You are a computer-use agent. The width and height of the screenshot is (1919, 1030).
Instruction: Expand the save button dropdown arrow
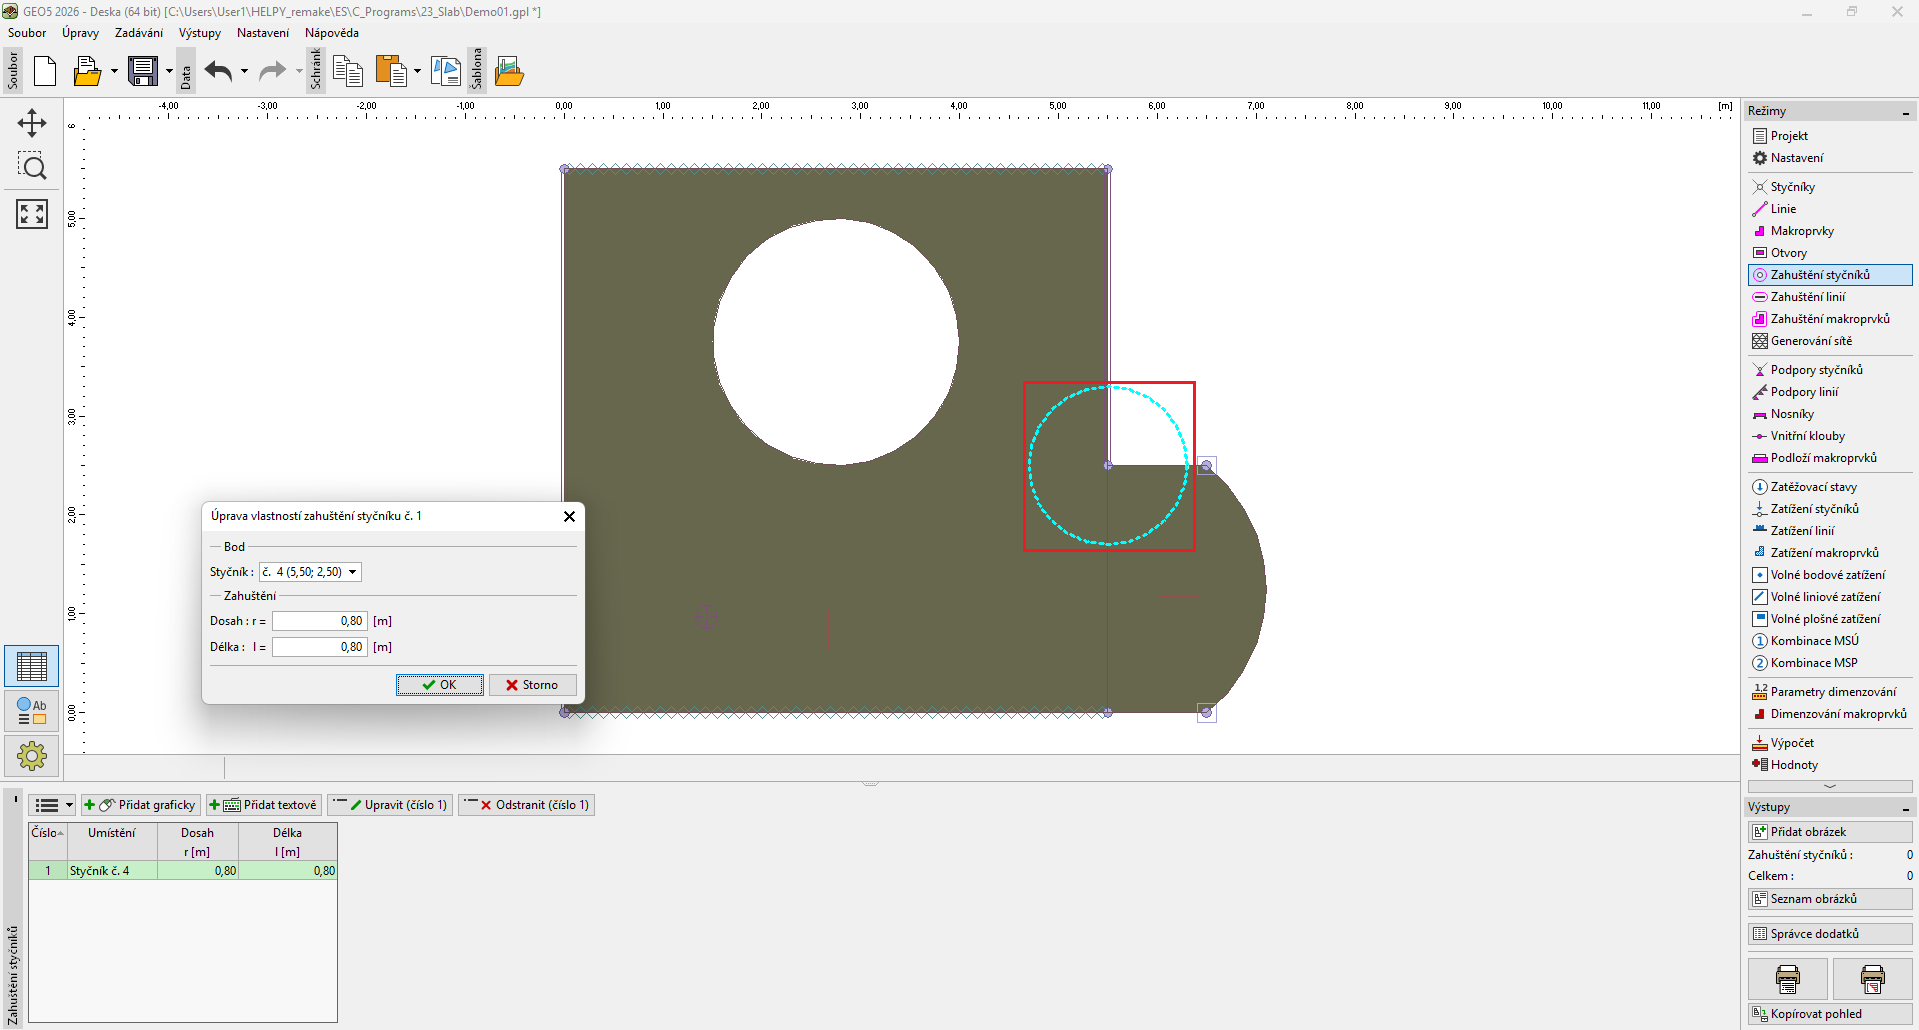(169, 71)
